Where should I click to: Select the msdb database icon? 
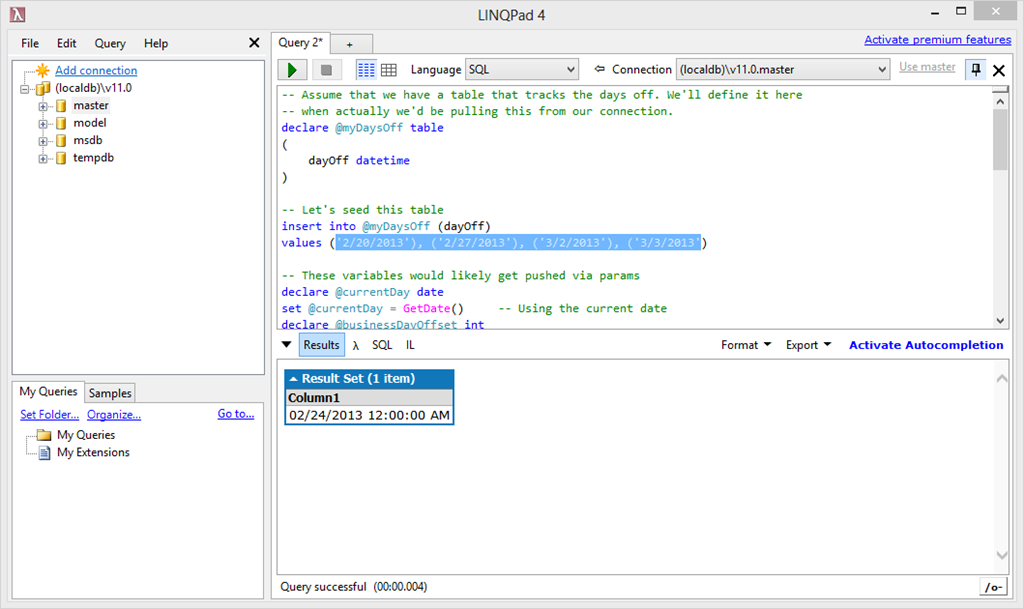coord(61,140)
